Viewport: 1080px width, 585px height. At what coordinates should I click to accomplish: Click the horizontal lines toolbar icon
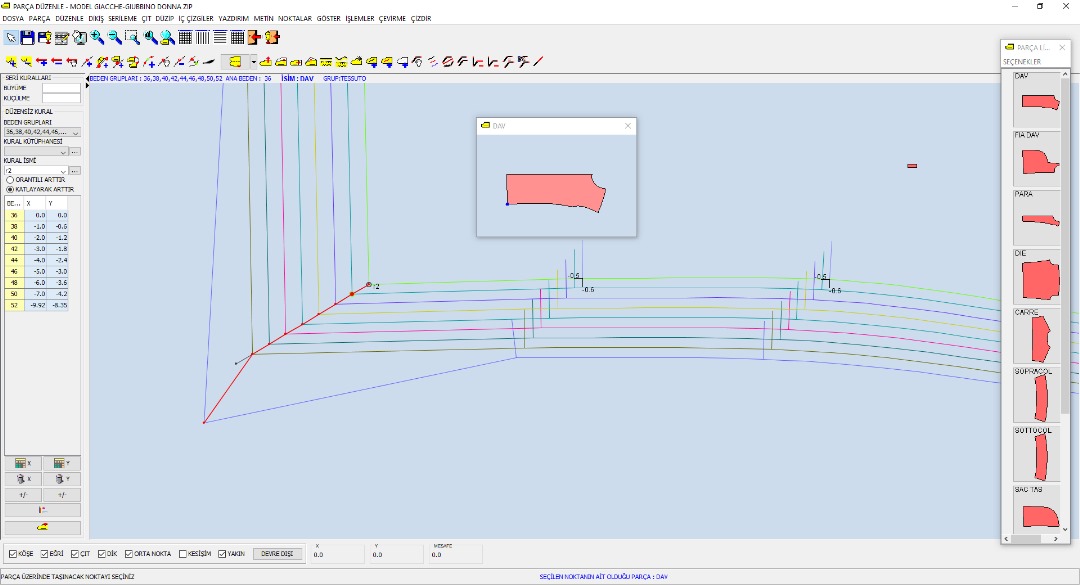pos(219,38)
